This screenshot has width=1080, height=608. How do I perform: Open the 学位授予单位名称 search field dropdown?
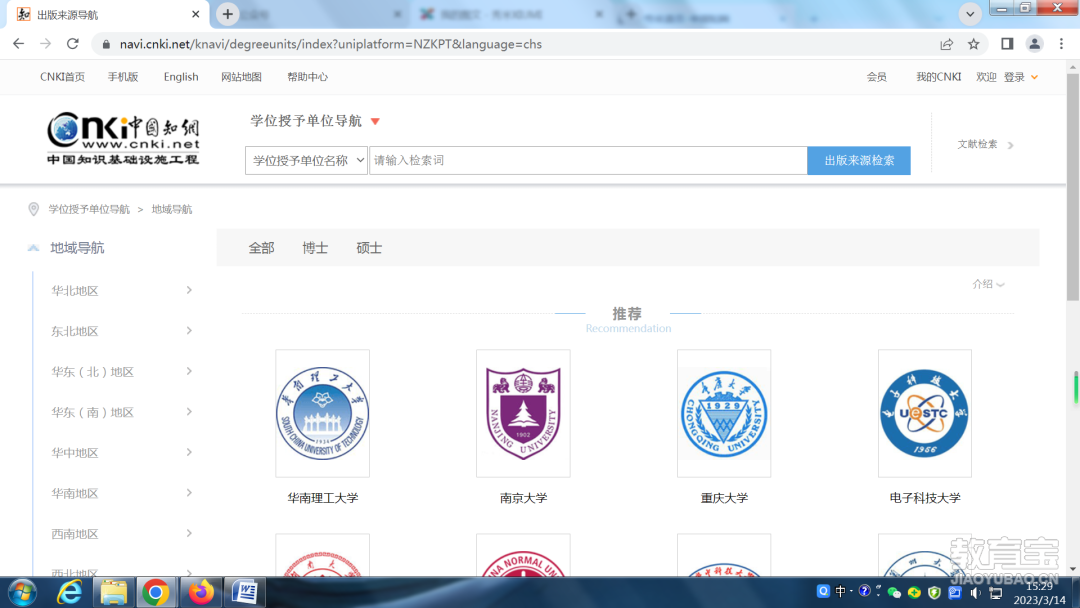[x=307, y=160]
